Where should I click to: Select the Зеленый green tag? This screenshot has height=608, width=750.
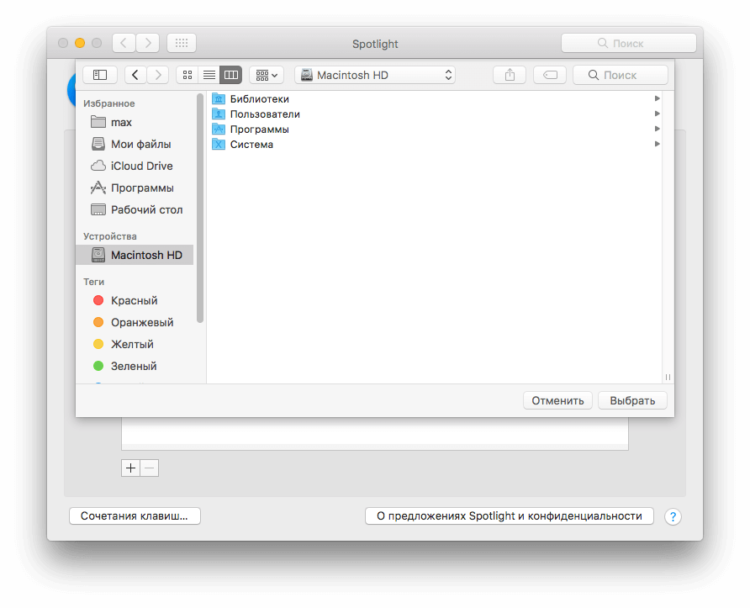pos(135,366)
